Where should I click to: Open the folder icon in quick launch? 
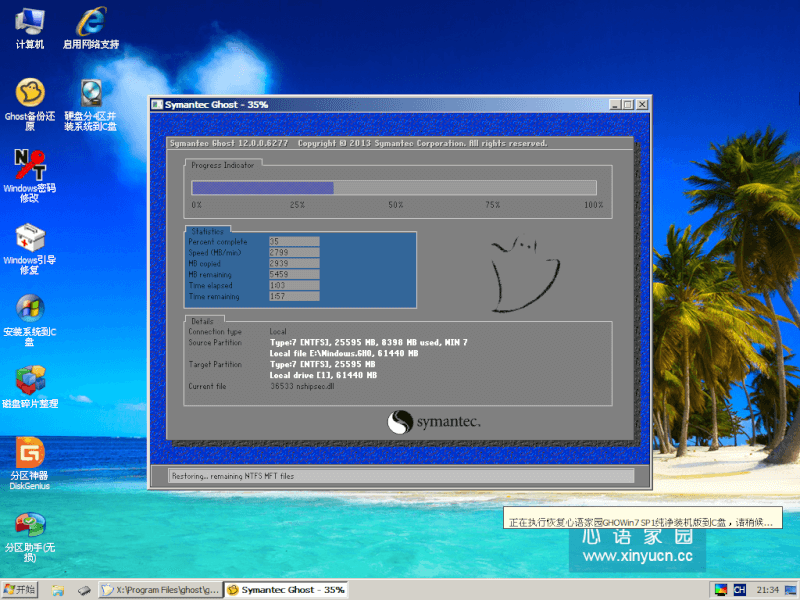(58, 590)
